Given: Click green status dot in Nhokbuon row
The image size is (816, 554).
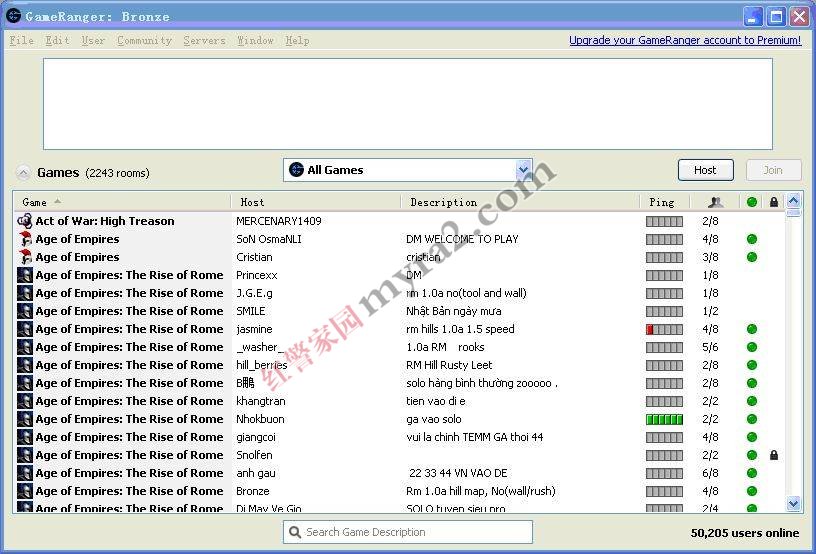Looking at the screenshot, I should 751,419.
